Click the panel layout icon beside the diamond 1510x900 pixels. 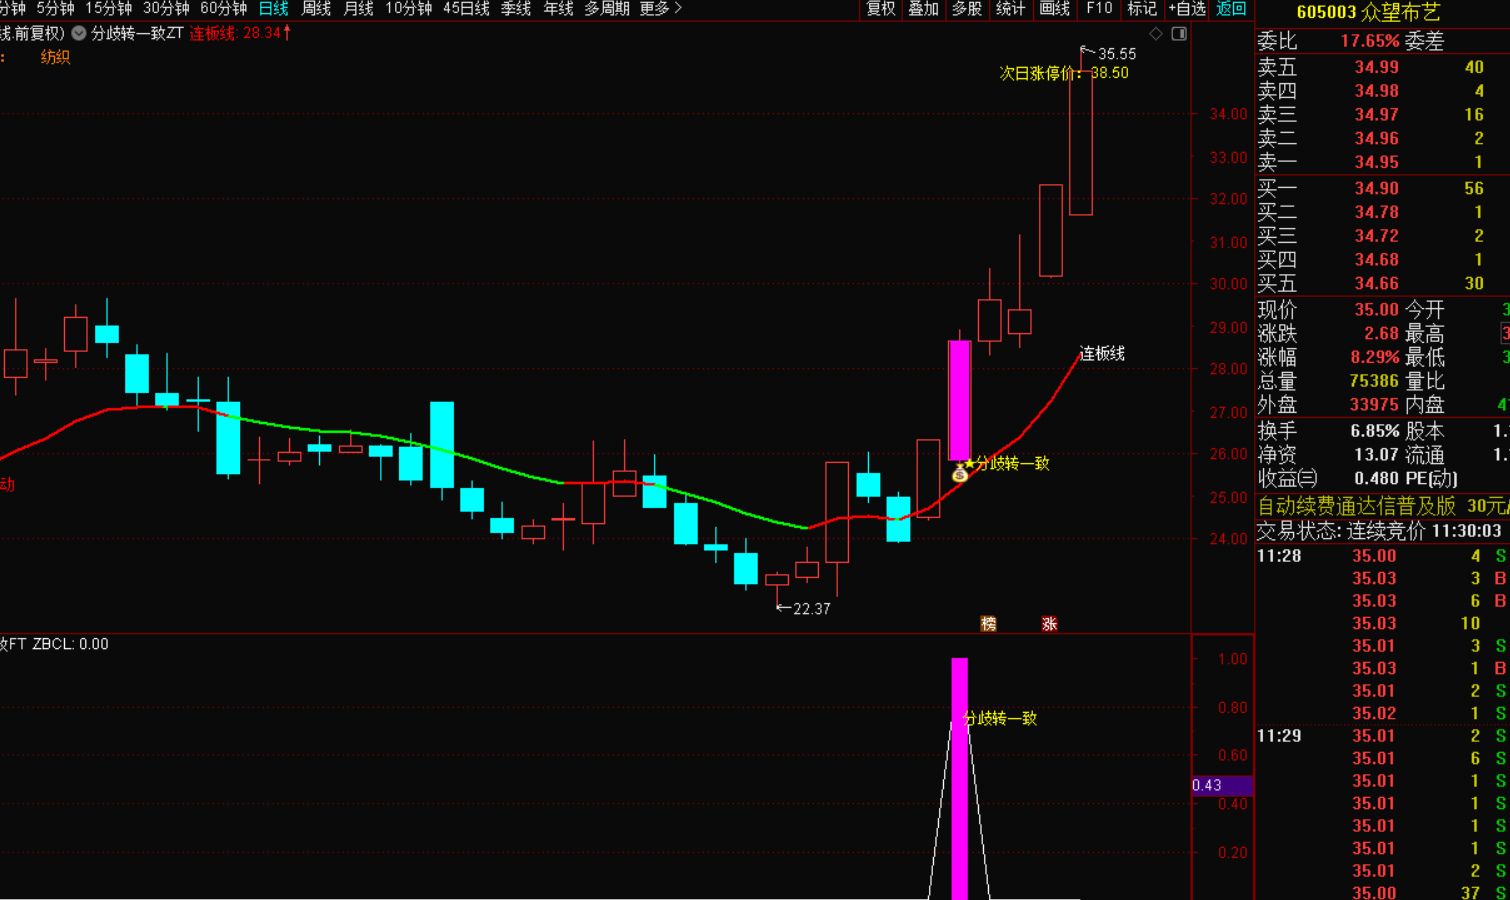coord(1179,34)
